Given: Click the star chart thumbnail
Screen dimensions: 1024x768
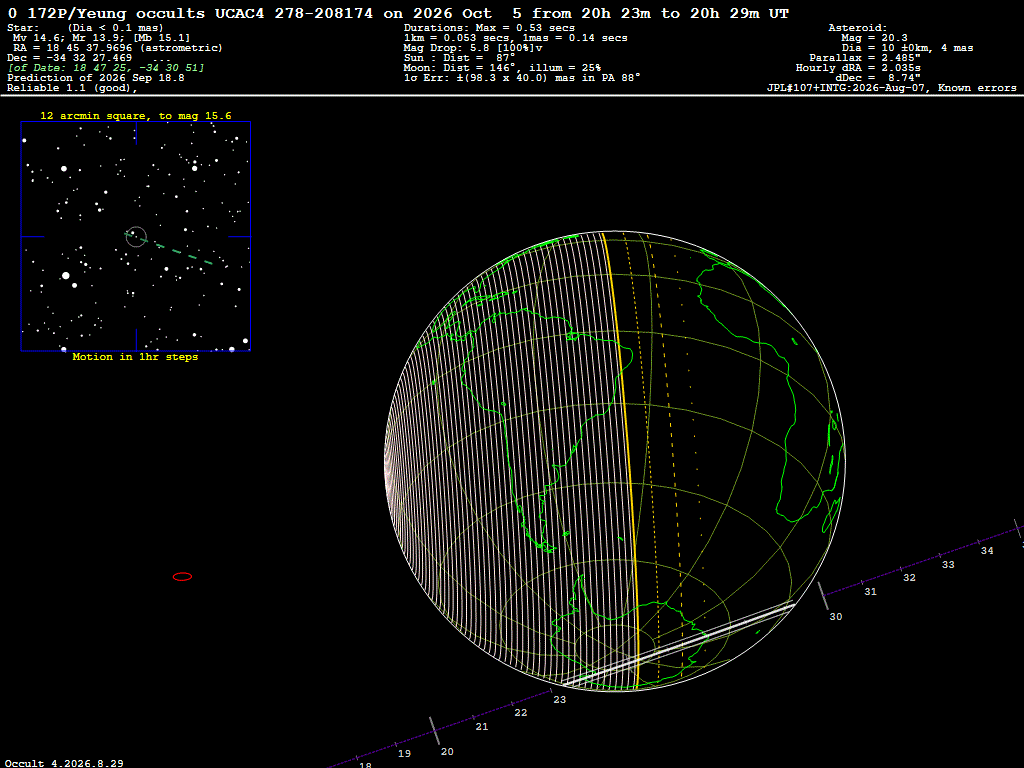Looking at the screenshot, I should point(136,236).
